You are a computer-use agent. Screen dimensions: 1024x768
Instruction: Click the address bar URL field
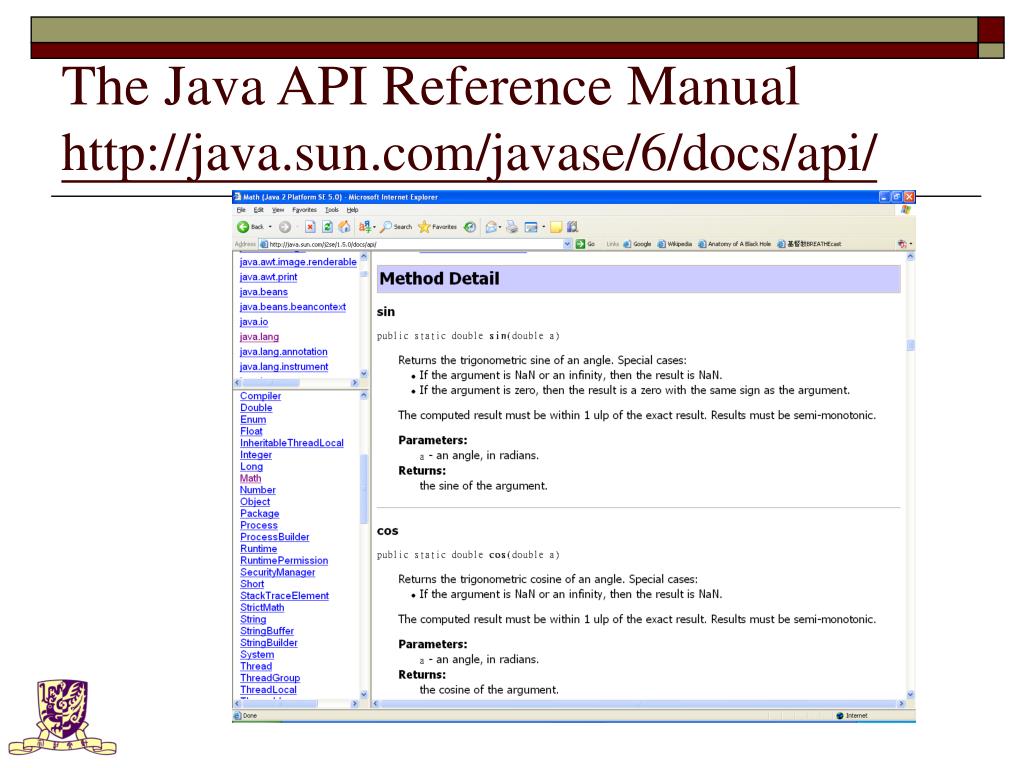click(x=415, y=244)
